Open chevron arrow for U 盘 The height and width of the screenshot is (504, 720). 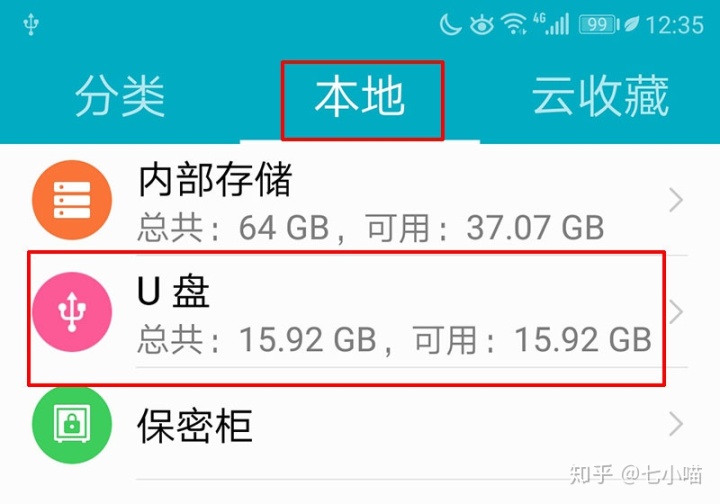(675, 312)
